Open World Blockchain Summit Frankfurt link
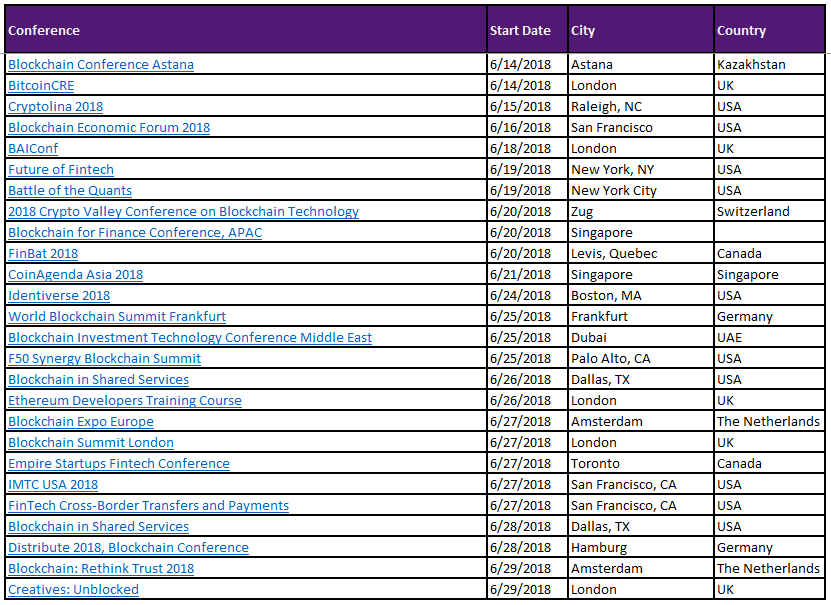831x605 pixels. [x=117, y=317]
